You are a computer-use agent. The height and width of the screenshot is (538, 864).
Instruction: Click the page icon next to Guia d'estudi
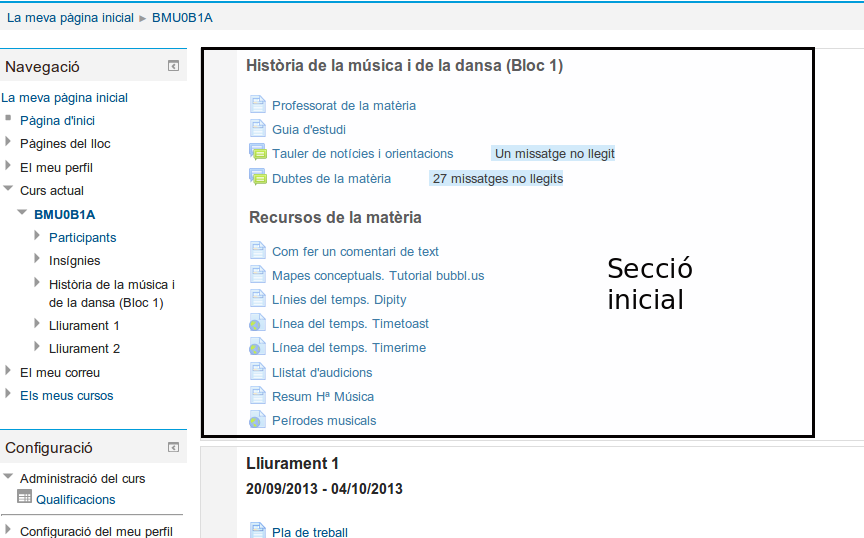coord(257,129)
